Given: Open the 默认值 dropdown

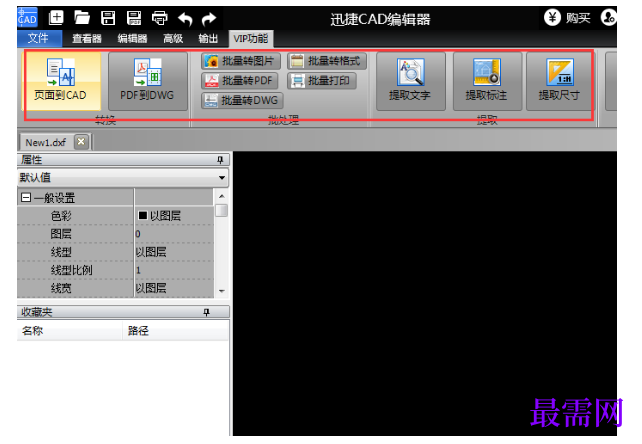Looking at the screenshot, I should pos(222,178).
